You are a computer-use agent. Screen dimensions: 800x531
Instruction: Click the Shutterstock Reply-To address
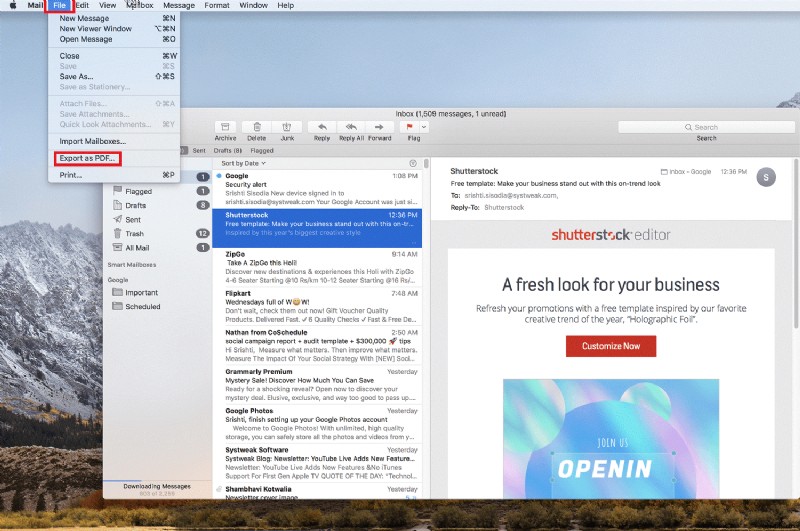coord(504,207)
